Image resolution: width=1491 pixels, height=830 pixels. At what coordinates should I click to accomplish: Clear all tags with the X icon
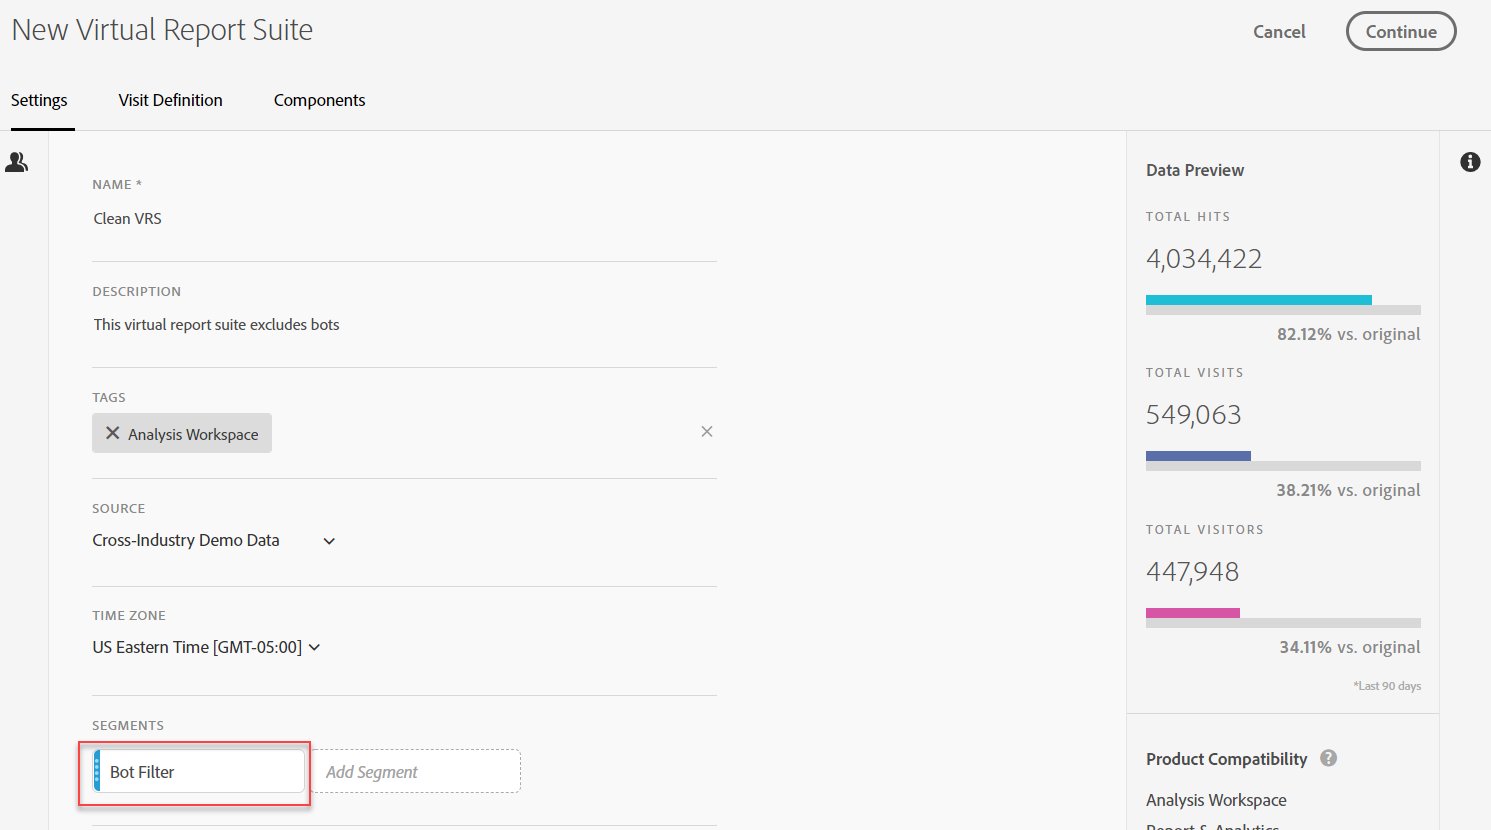pos(707,432)
